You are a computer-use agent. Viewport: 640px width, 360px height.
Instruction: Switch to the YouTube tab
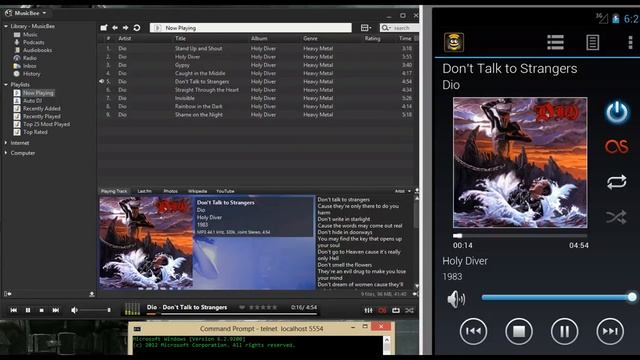click(x=225, y=191)
